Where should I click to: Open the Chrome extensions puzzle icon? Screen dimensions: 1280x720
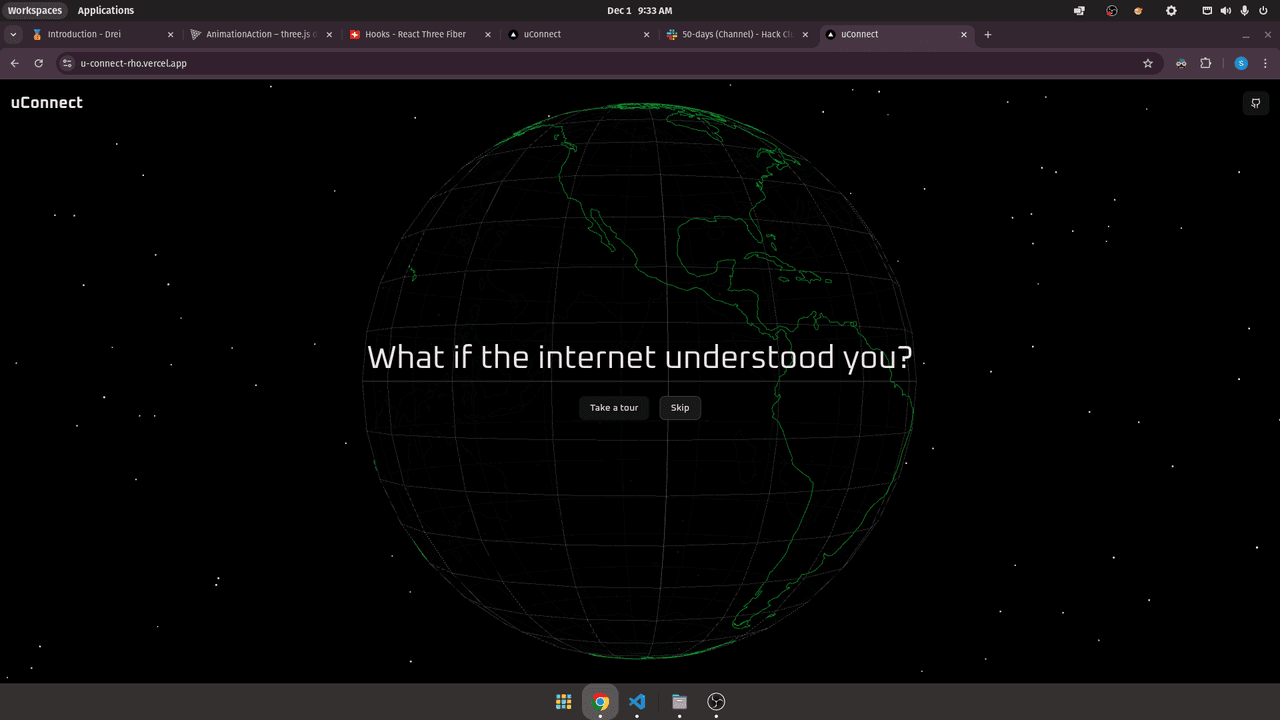[x=1206, y=63]
